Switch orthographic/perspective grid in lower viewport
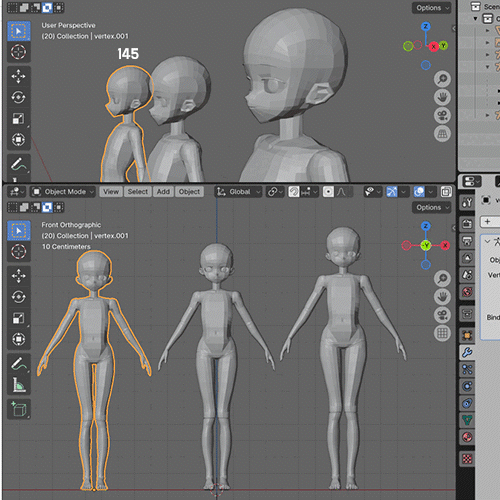500x500 pixels. [442, 333]
